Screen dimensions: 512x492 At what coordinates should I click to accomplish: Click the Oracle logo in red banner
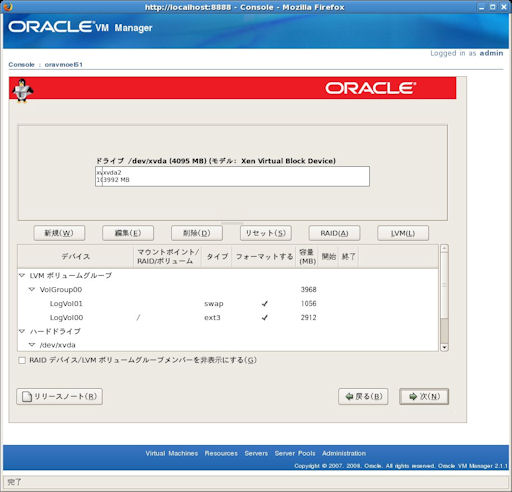370,88
